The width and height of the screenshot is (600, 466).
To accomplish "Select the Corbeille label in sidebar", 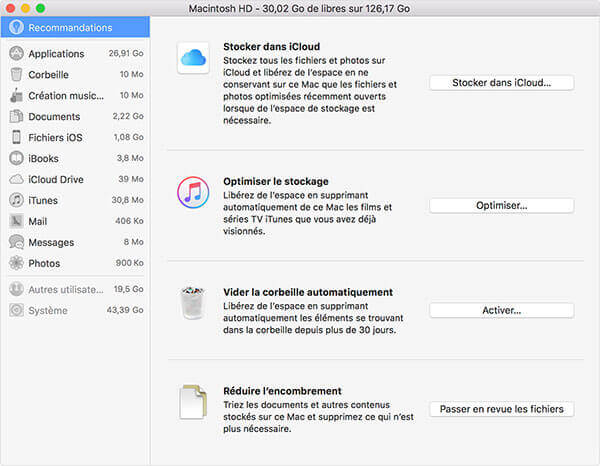I will [x=49, y=75].
